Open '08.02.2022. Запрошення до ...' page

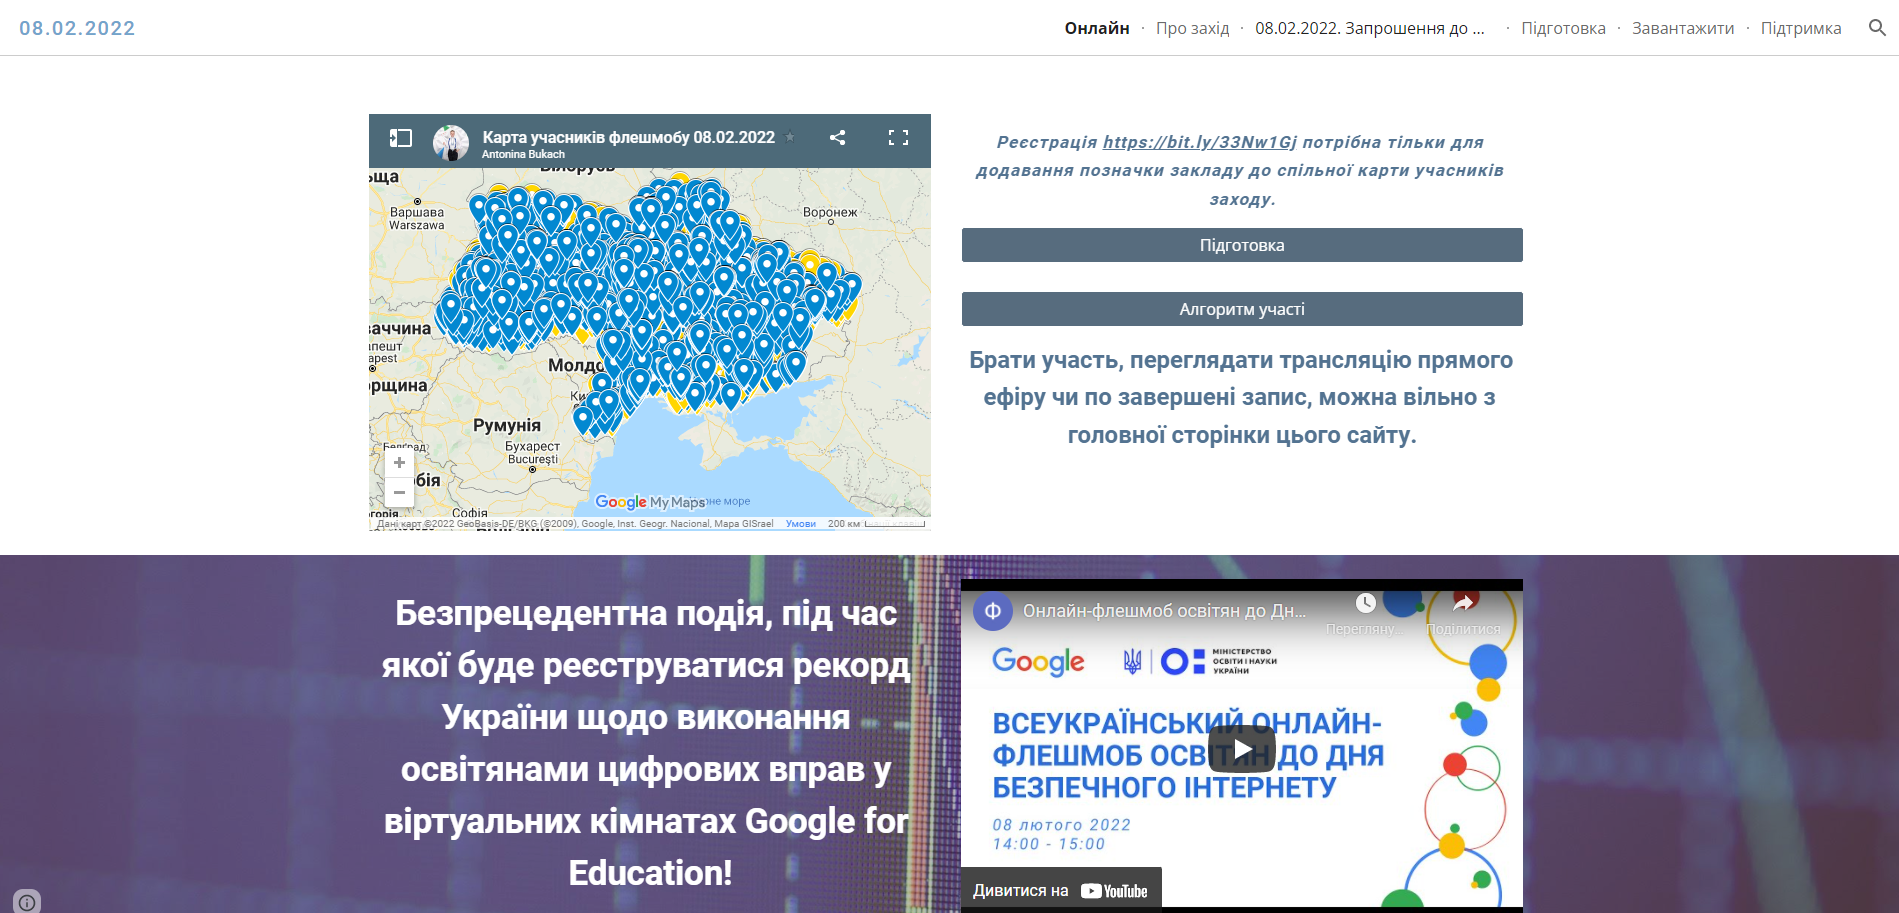(1369, 28)
